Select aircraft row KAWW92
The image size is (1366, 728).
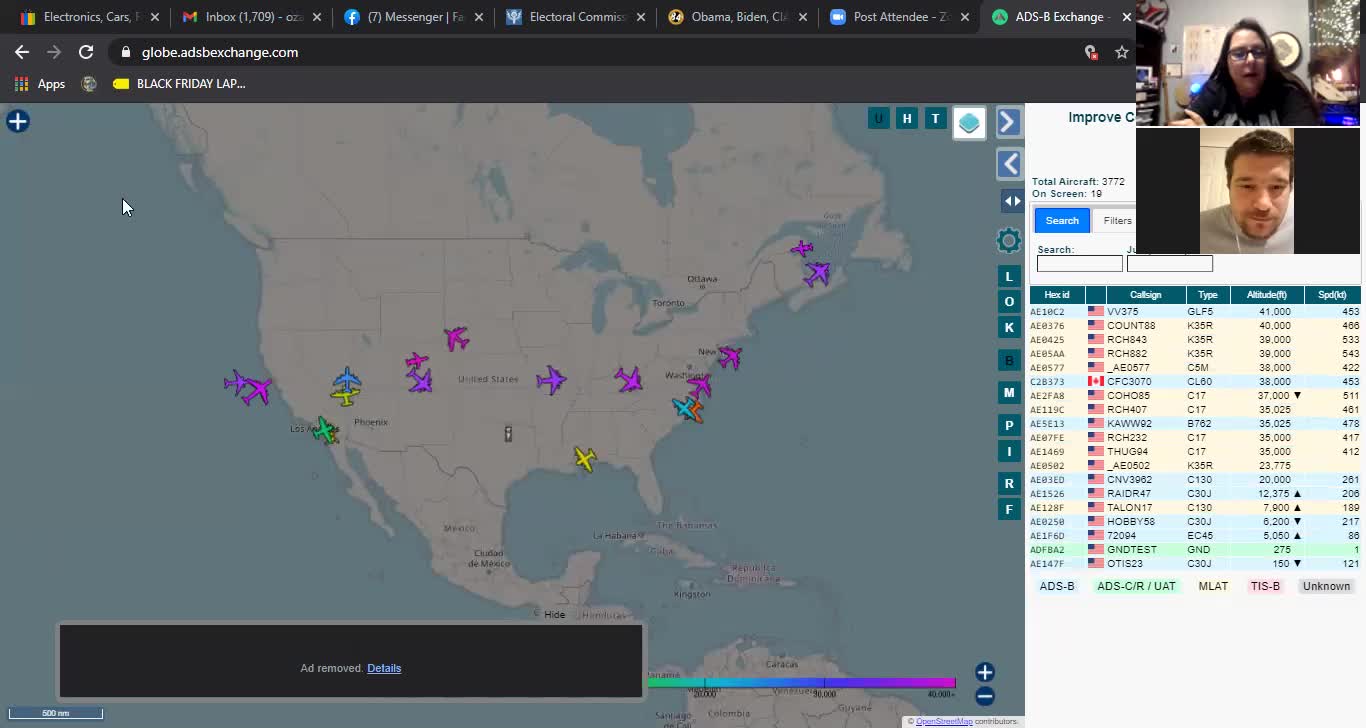pyautogui.click(x=1195, y=423)
